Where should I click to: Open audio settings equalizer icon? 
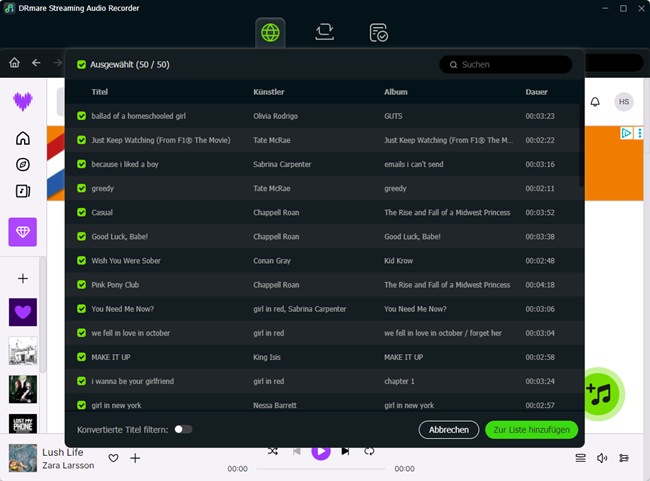[624, 458]
